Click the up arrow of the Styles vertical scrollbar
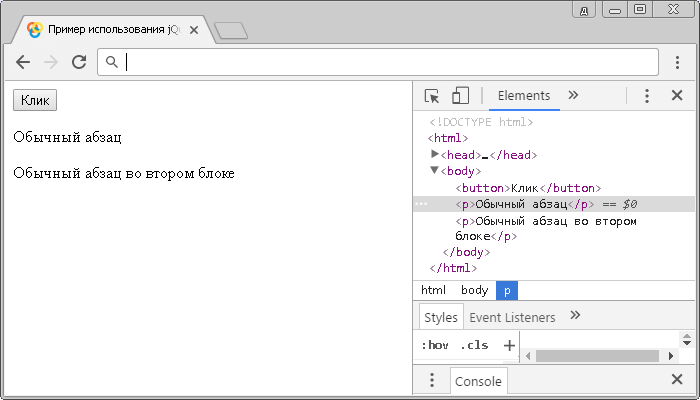Screen dimensions: 700x400 (x=687, y=336)
